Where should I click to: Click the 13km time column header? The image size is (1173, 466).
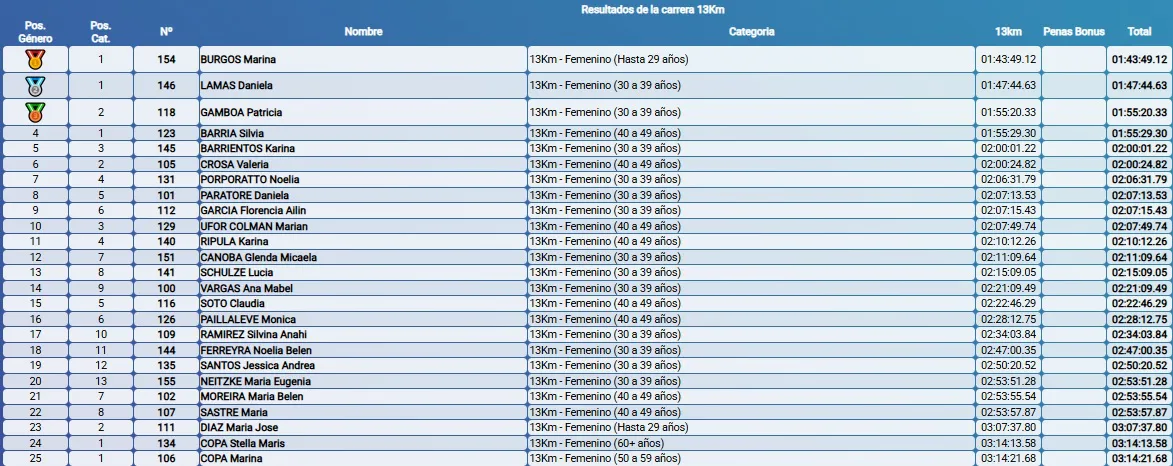1008,32
